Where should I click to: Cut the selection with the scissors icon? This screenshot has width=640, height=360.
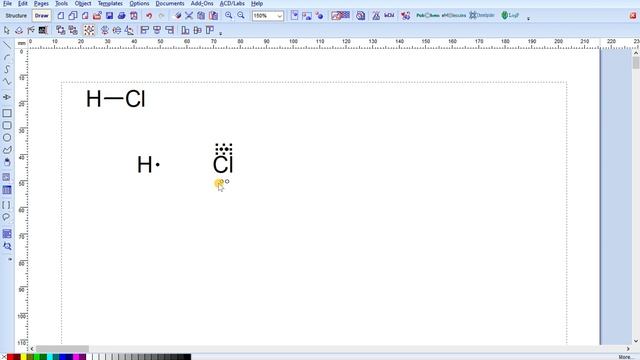tap(189, 16)
